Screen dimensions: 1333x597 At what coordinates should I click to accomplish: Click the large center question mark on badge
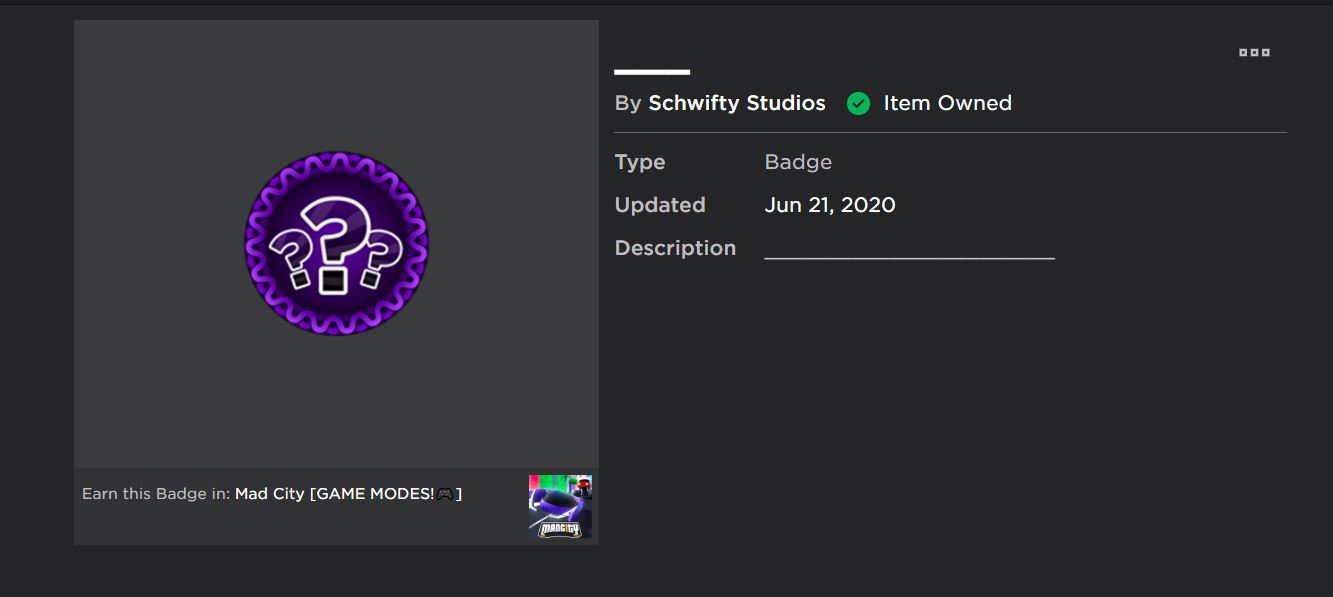335,240
